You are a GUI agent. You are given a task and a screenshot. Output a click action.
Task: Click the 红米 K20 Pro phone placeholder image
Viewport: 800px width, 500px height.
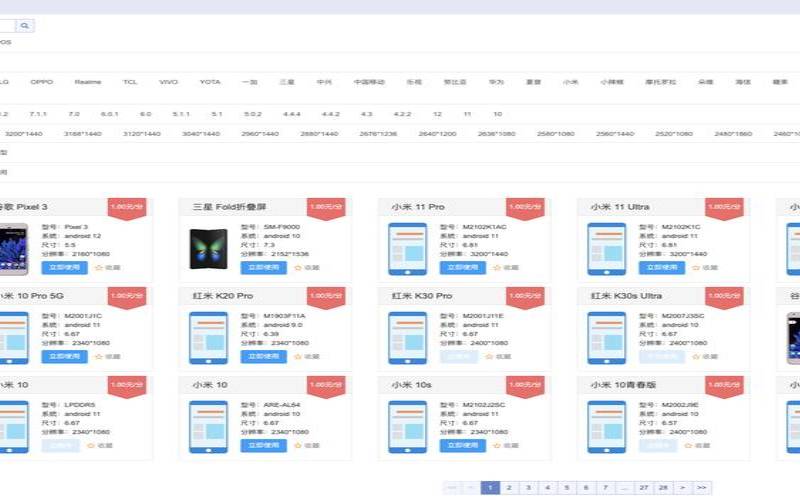208,338
